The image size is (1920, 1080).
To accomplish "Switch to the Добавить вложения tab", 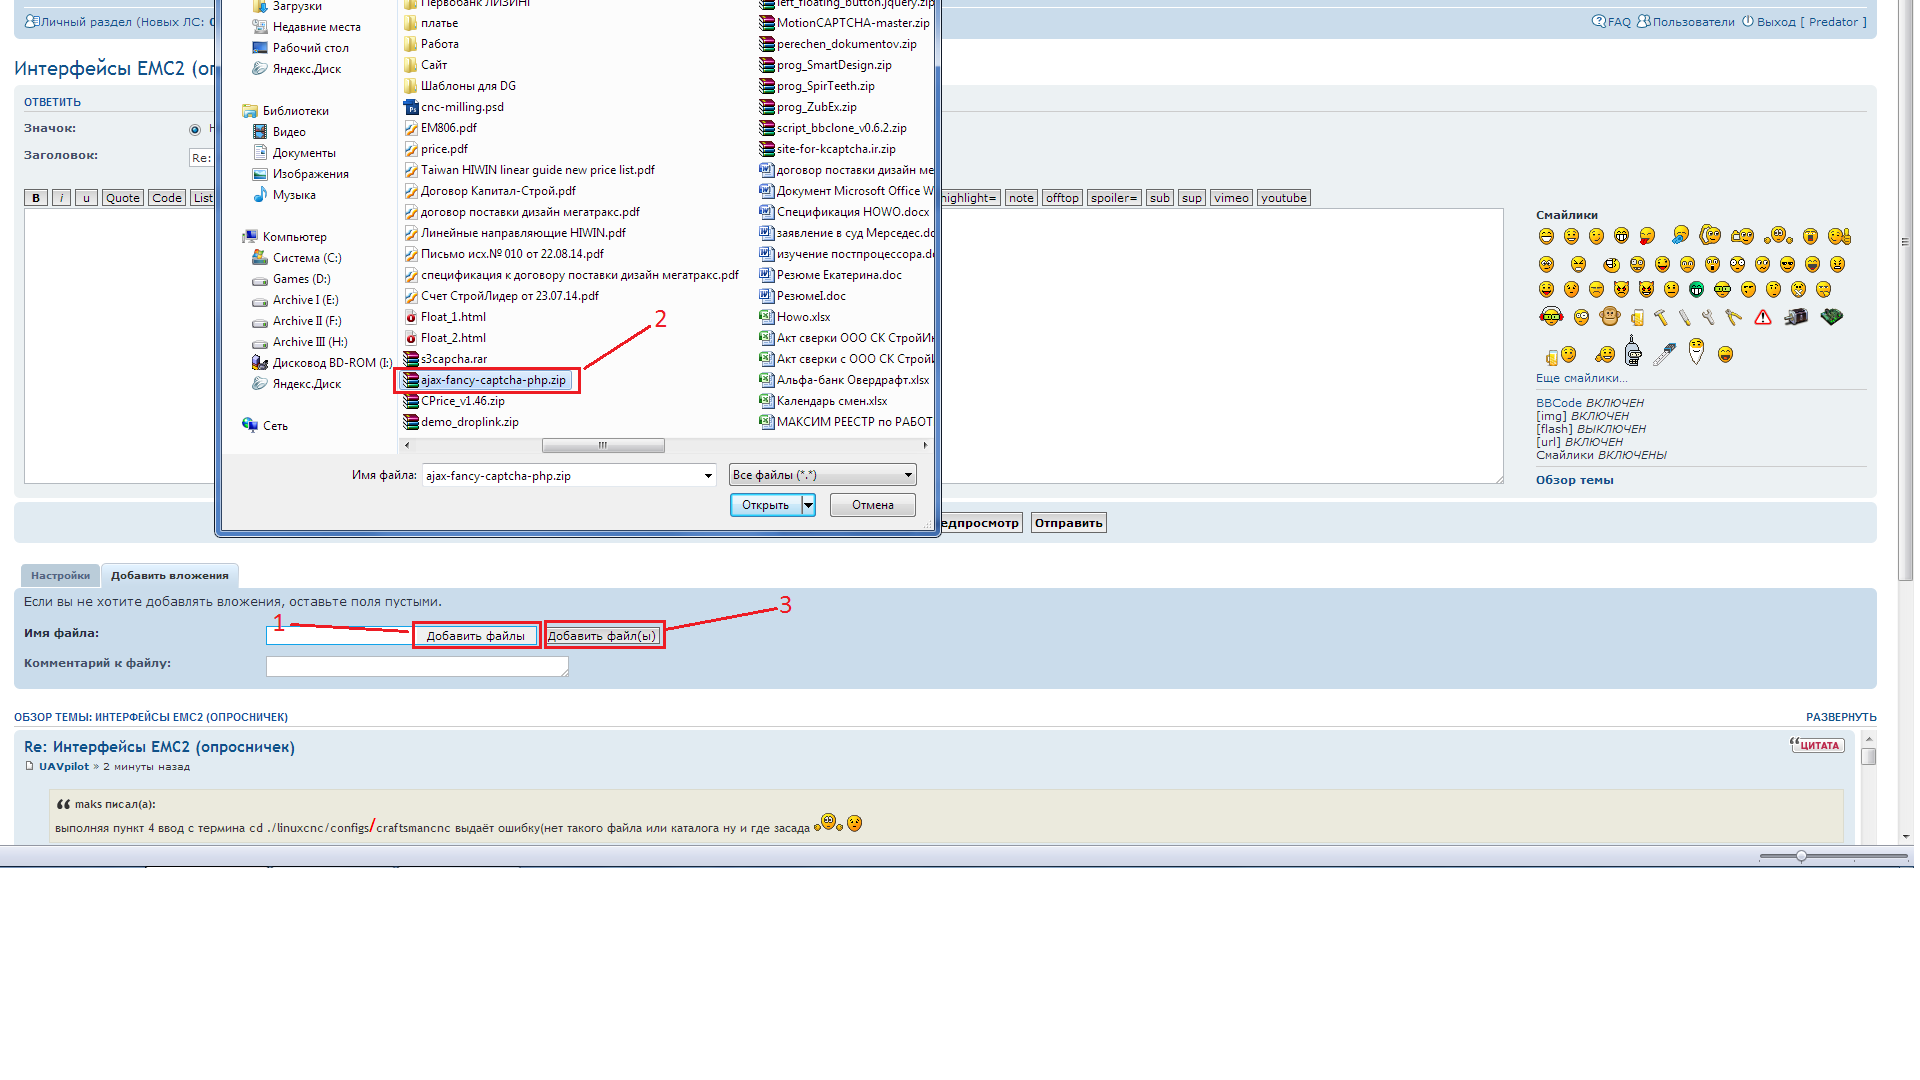I will [169, 576].
